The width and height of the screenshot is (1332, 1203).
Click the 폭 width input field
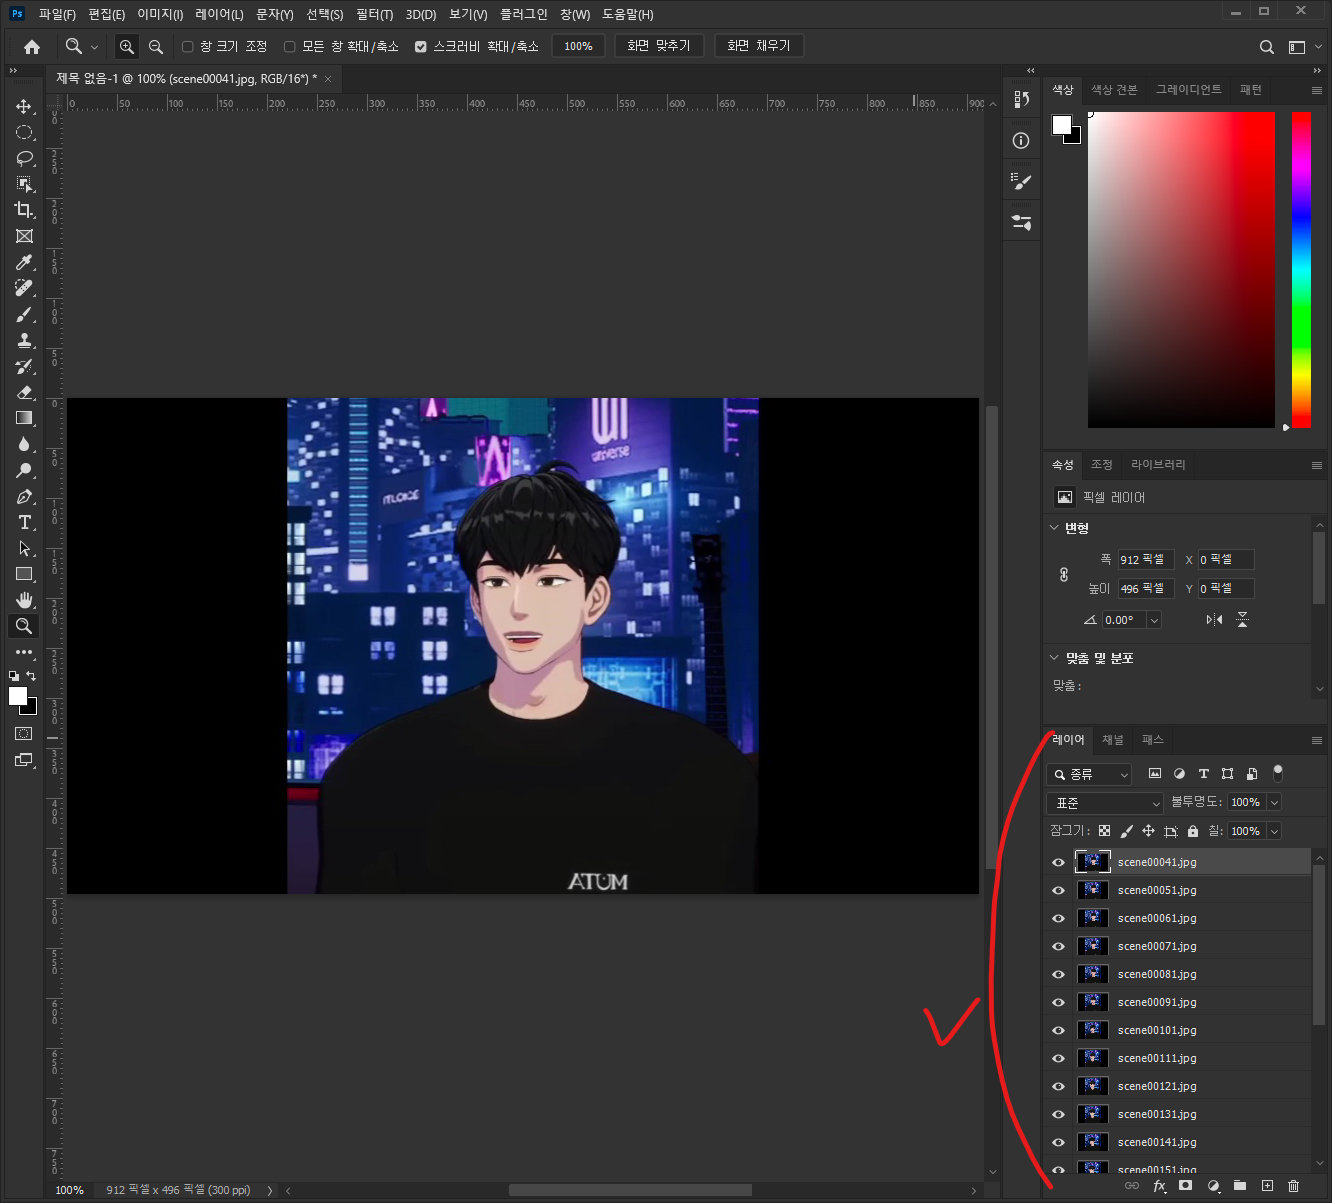click(x=1145, y=560)
